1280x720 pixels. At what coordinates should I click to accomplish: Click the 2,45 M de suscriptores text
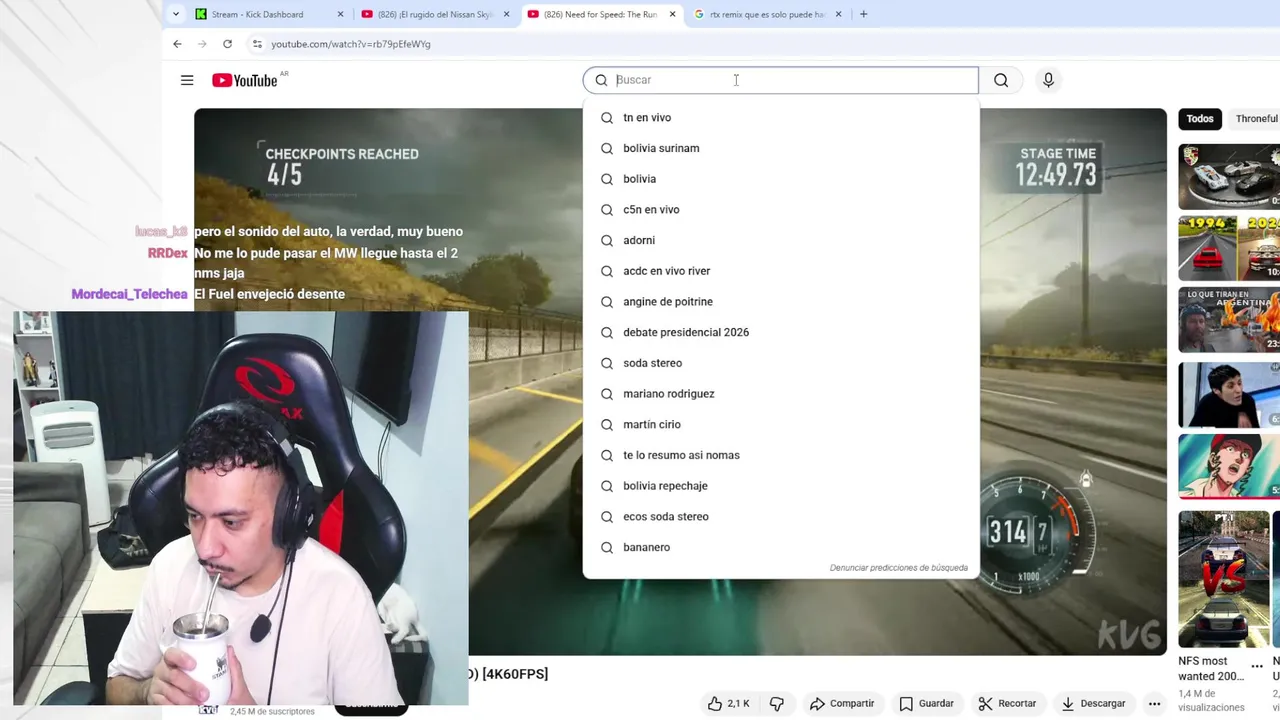coord(272,711)
